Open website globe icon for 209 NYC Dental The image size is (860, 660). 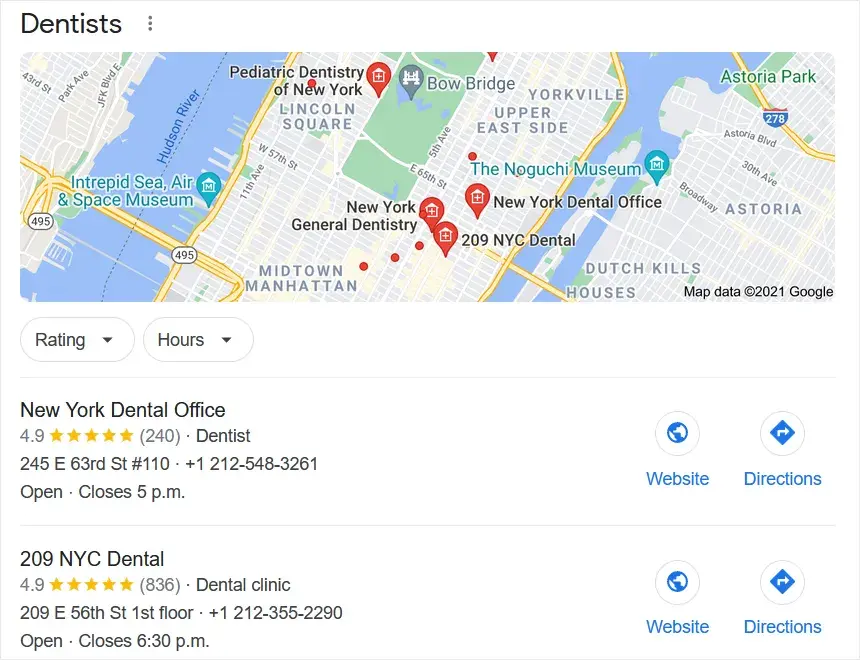point(677,582)
